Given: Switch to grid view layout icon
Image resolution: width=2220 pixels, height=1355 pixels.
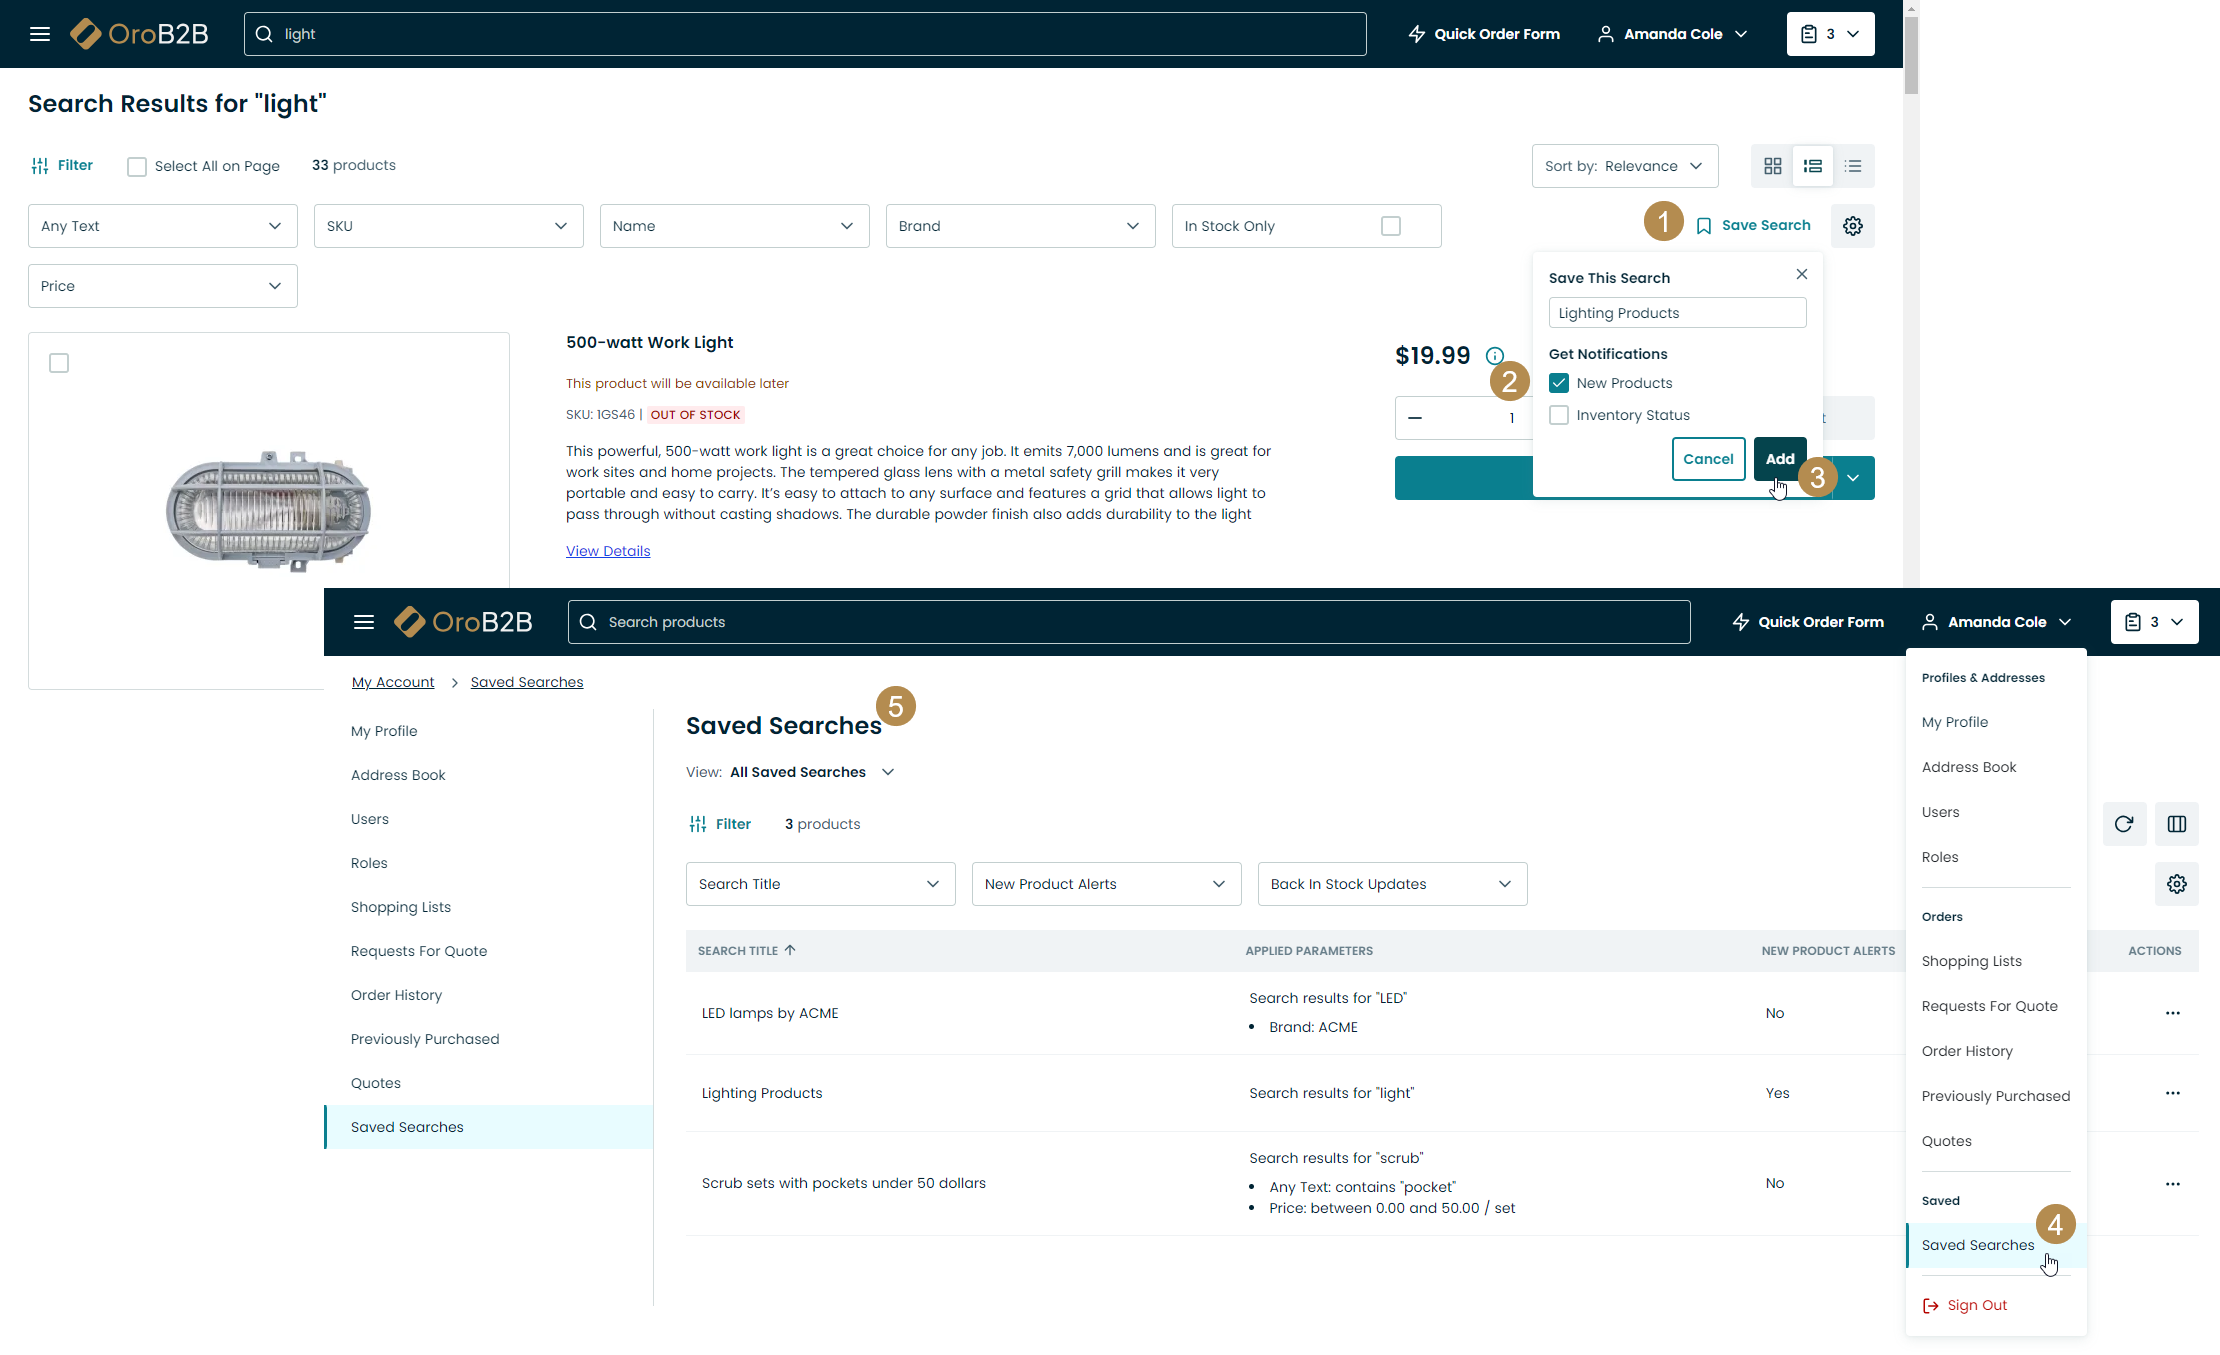Looking at the screenshot, I should pos(1772,166).
